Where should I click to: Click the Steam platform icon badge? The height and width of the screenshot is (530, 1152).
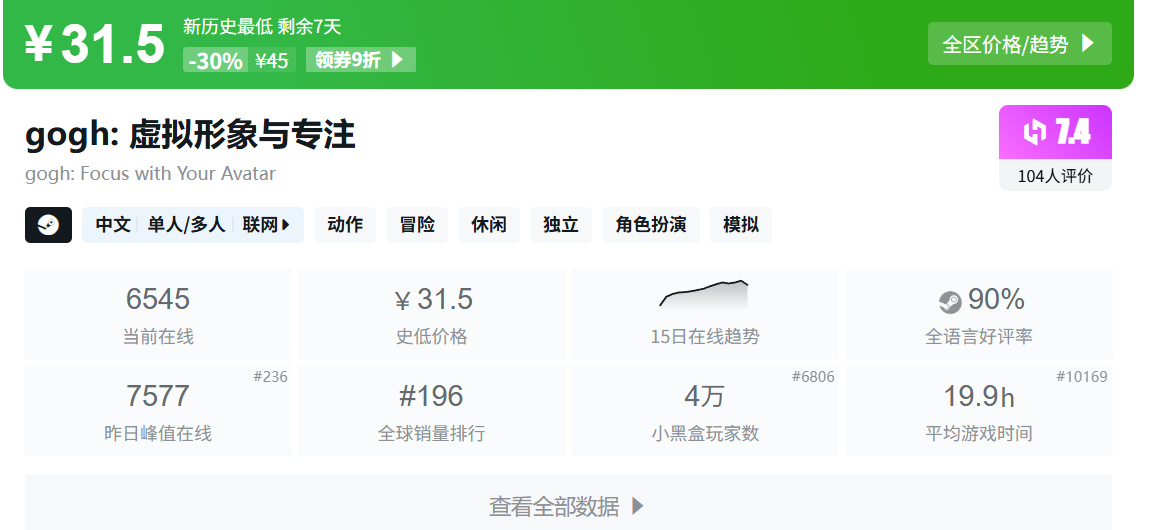(48, 225)
